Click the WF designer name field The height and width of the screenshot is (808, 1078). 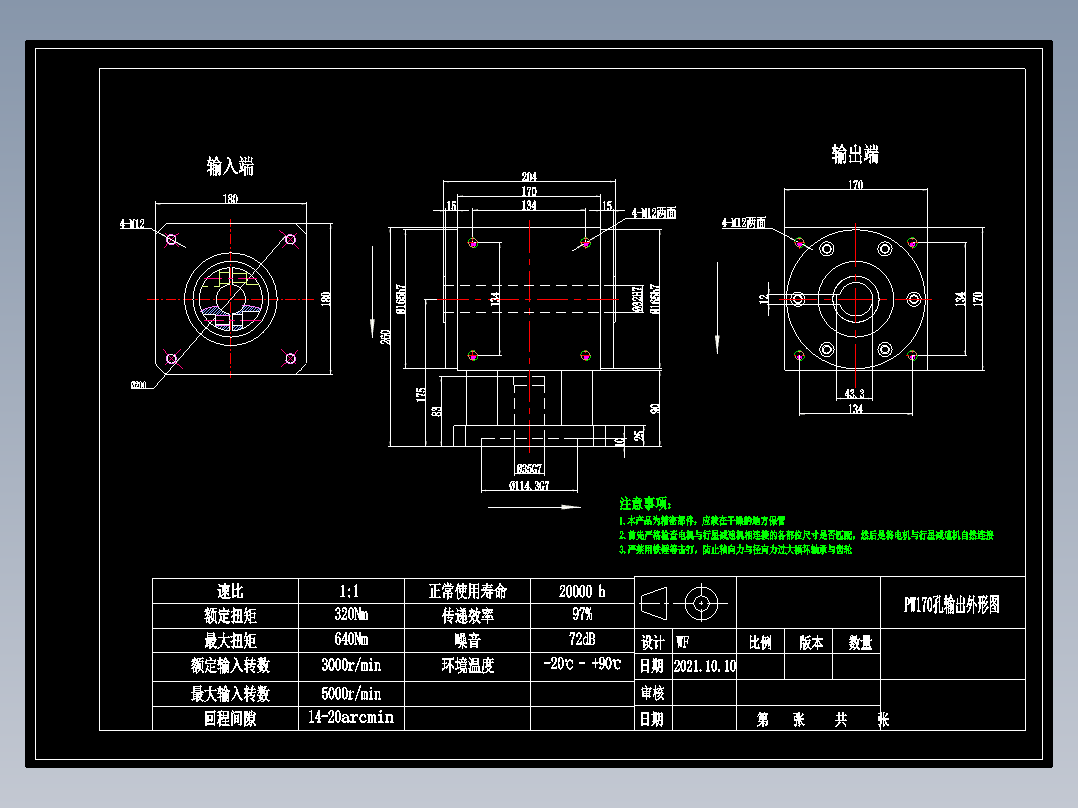(x=682, y=641)
